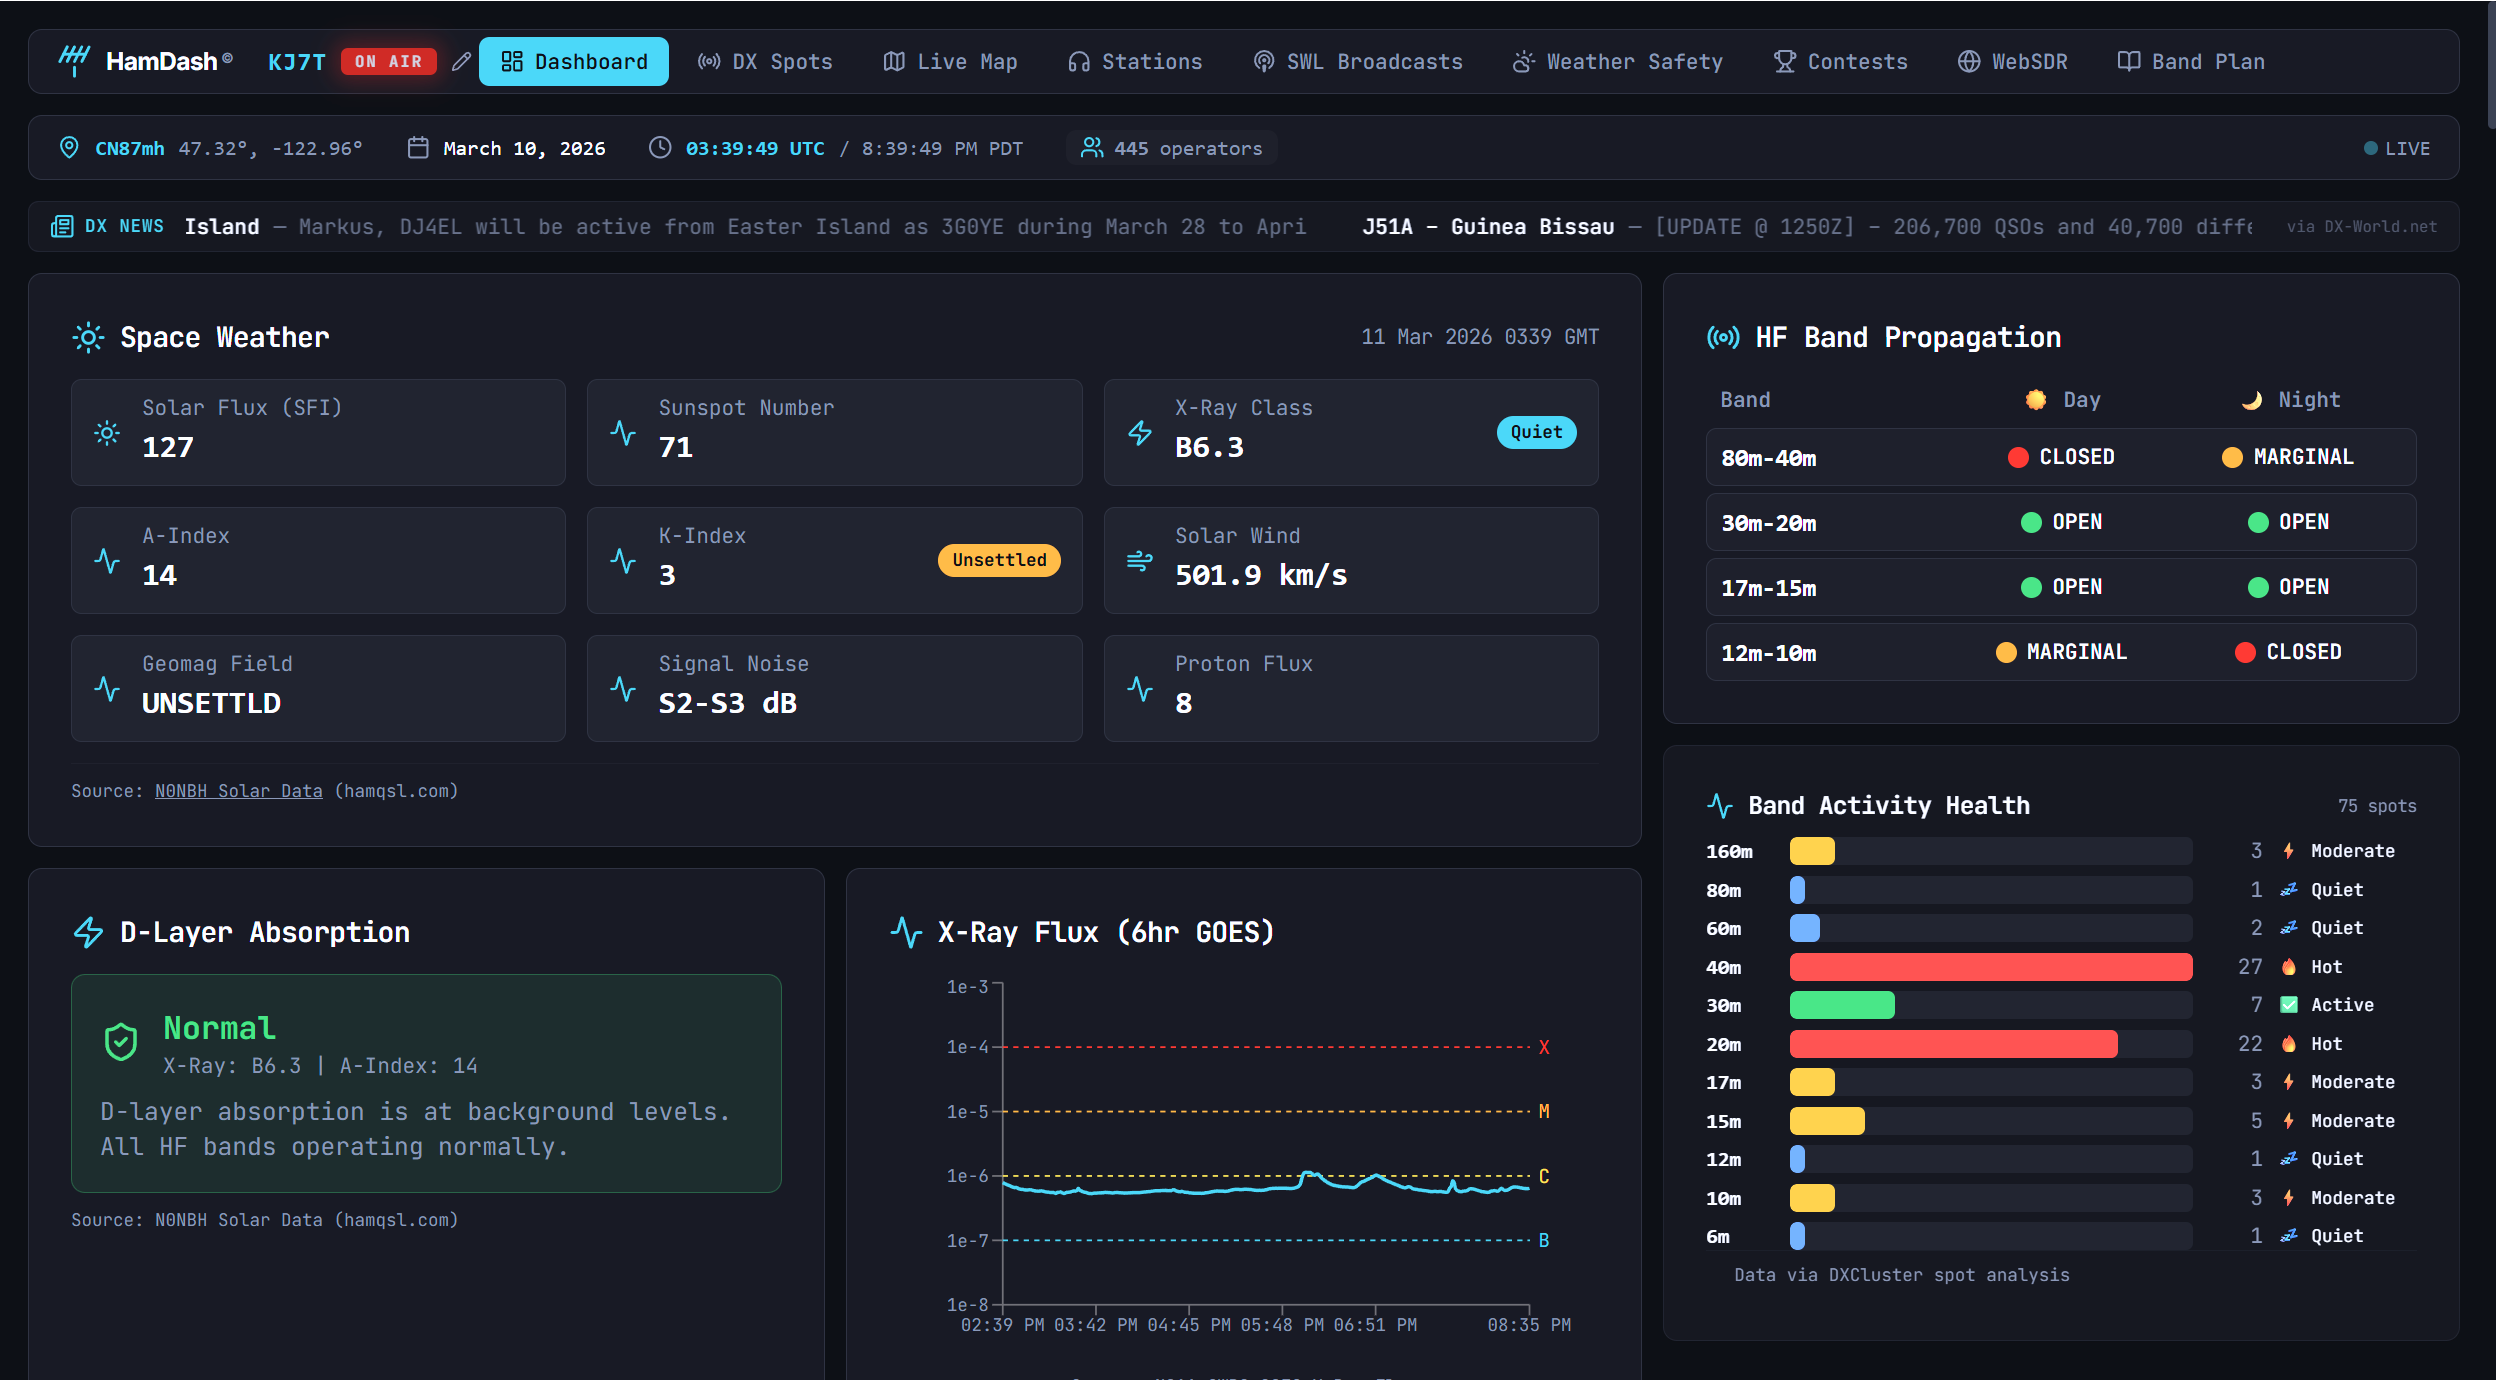Go to the Band Plan tab
Screen dimensions: 2496x1380
click(2191, 62)
